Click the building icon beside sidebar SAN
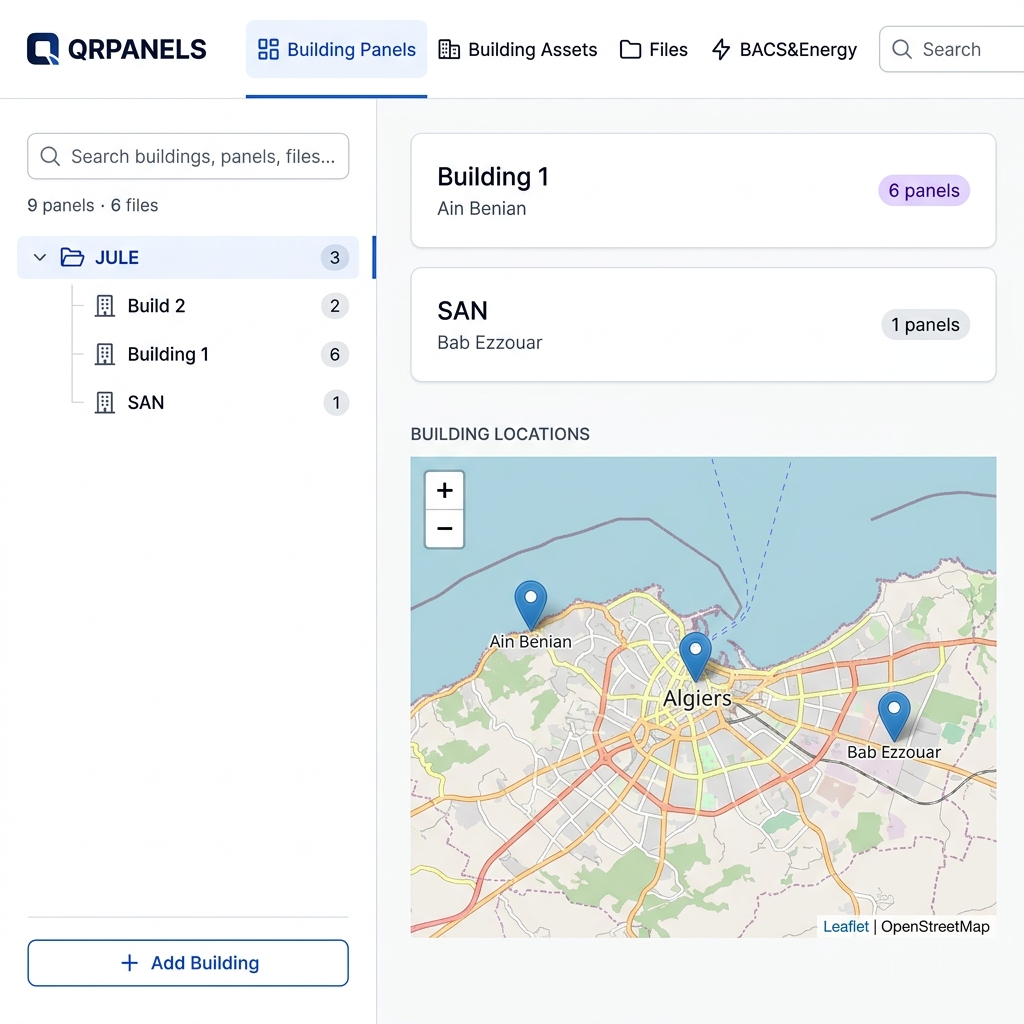 tap(104, 402)
